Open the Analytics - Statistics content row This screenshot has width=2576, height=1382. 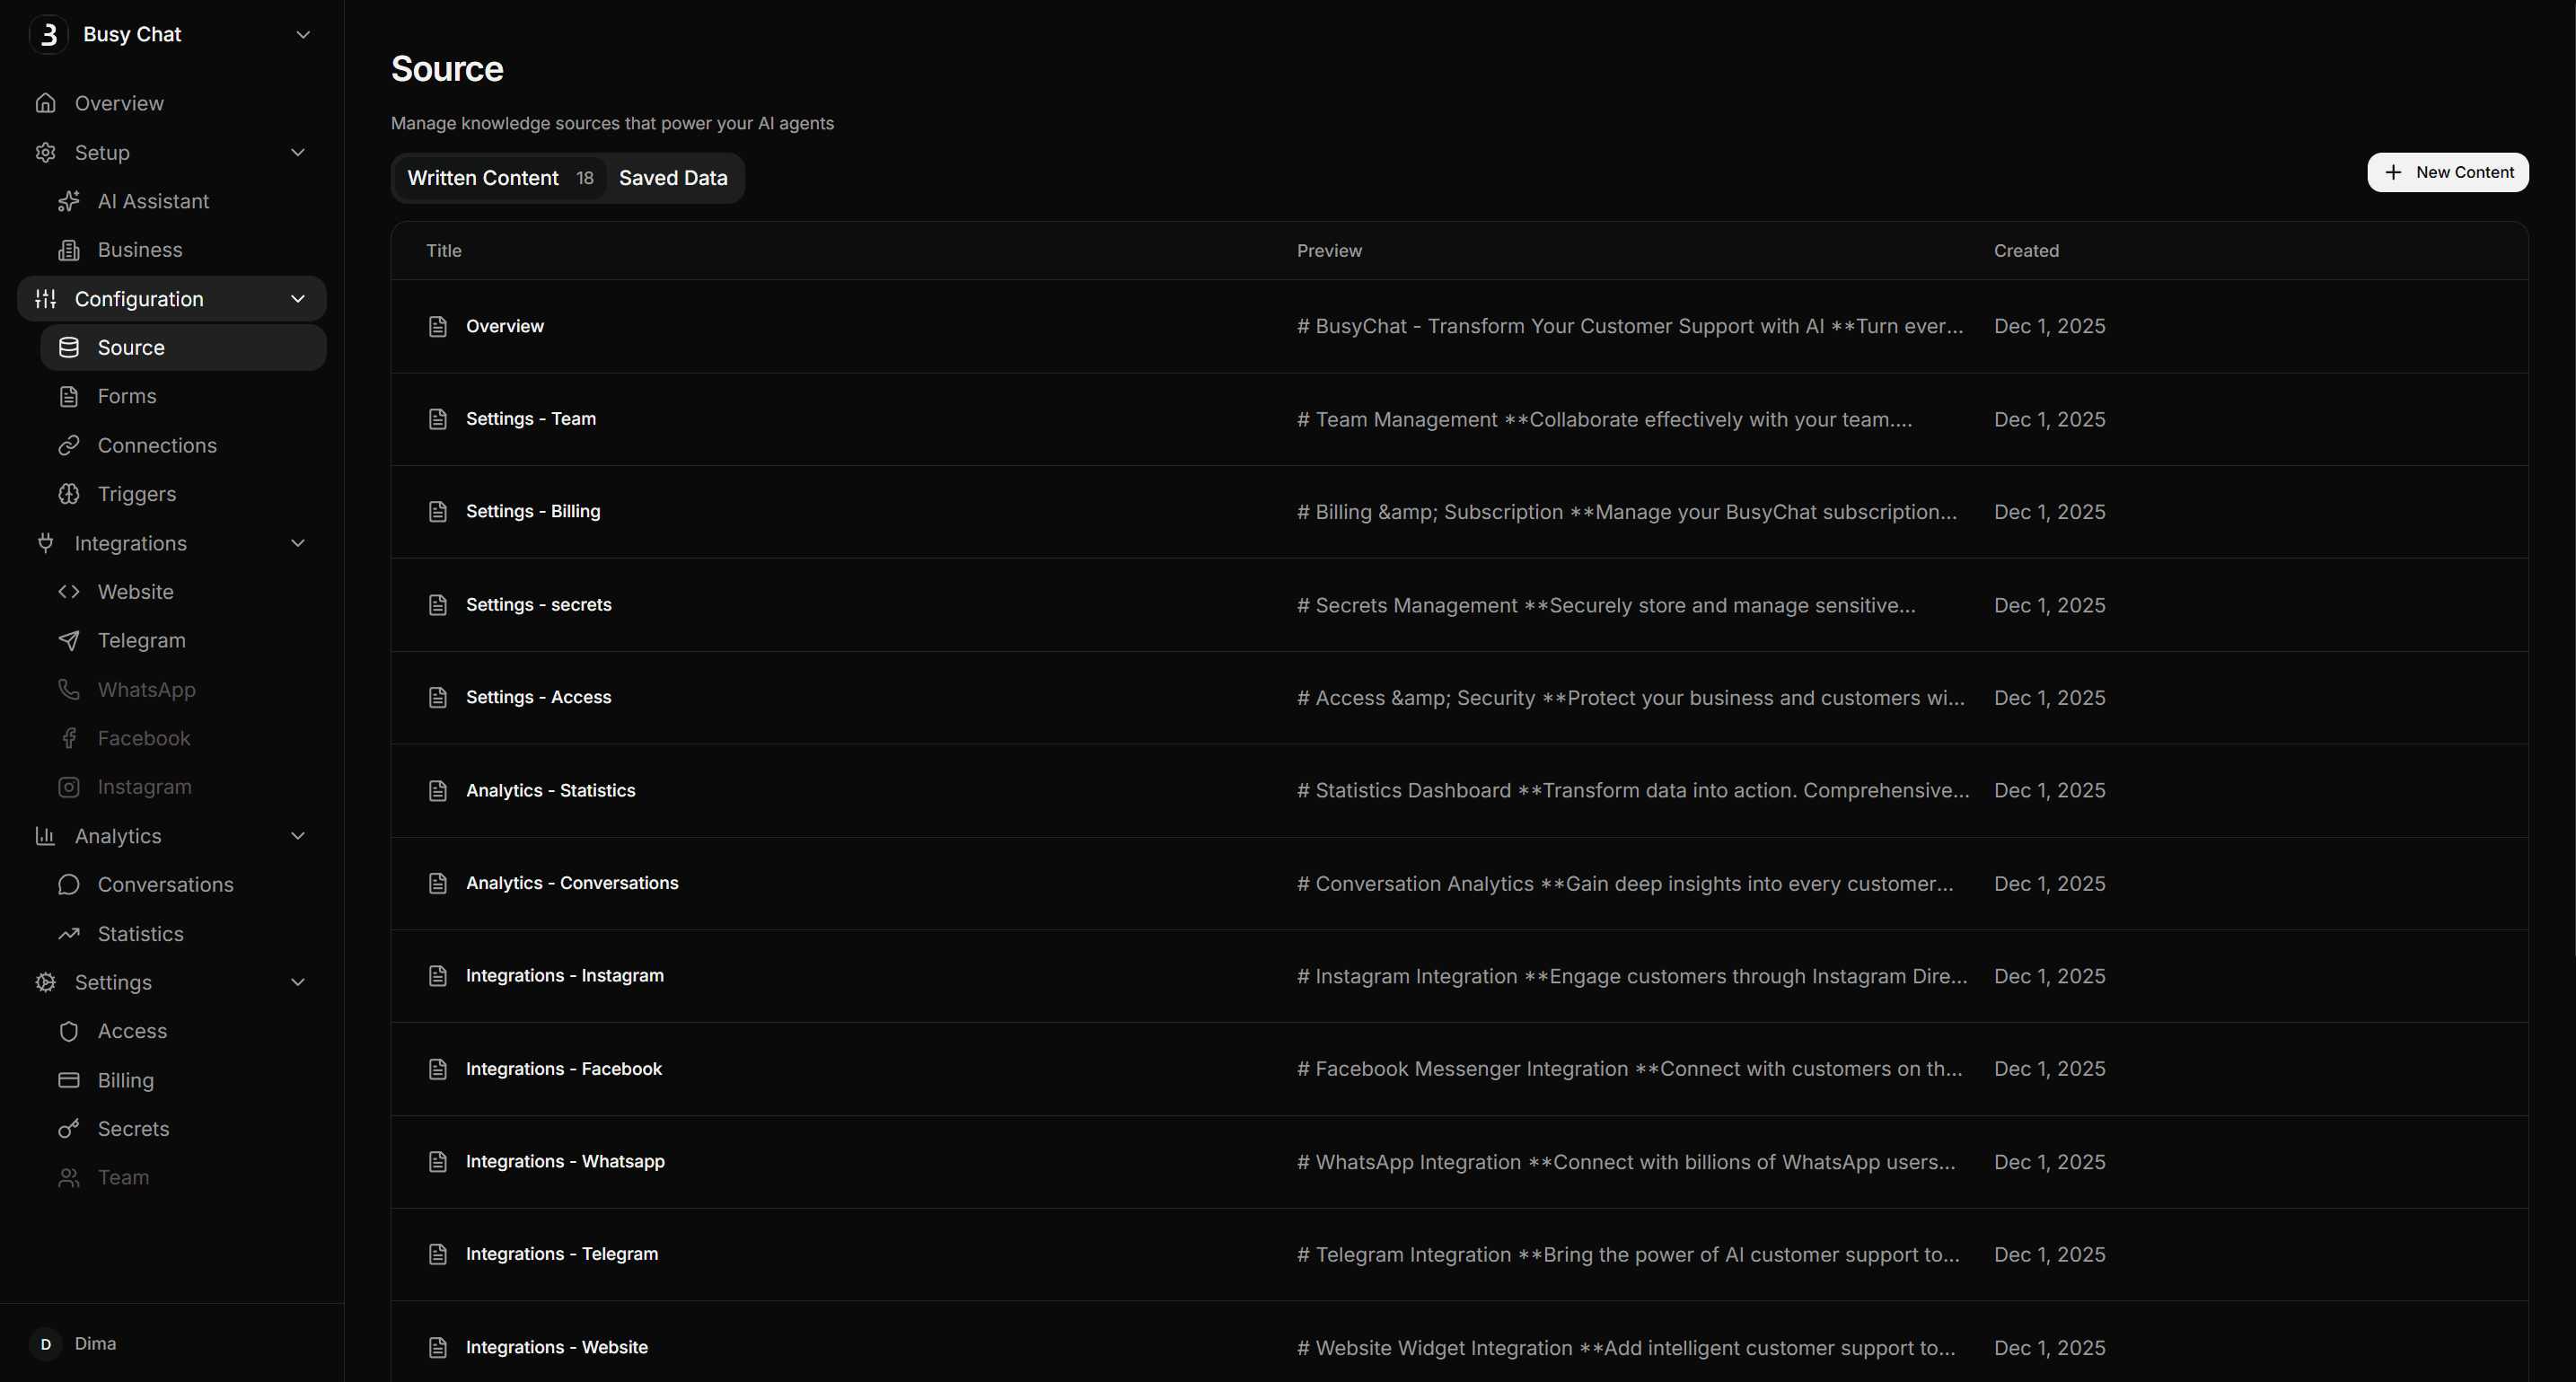point(550,790)
